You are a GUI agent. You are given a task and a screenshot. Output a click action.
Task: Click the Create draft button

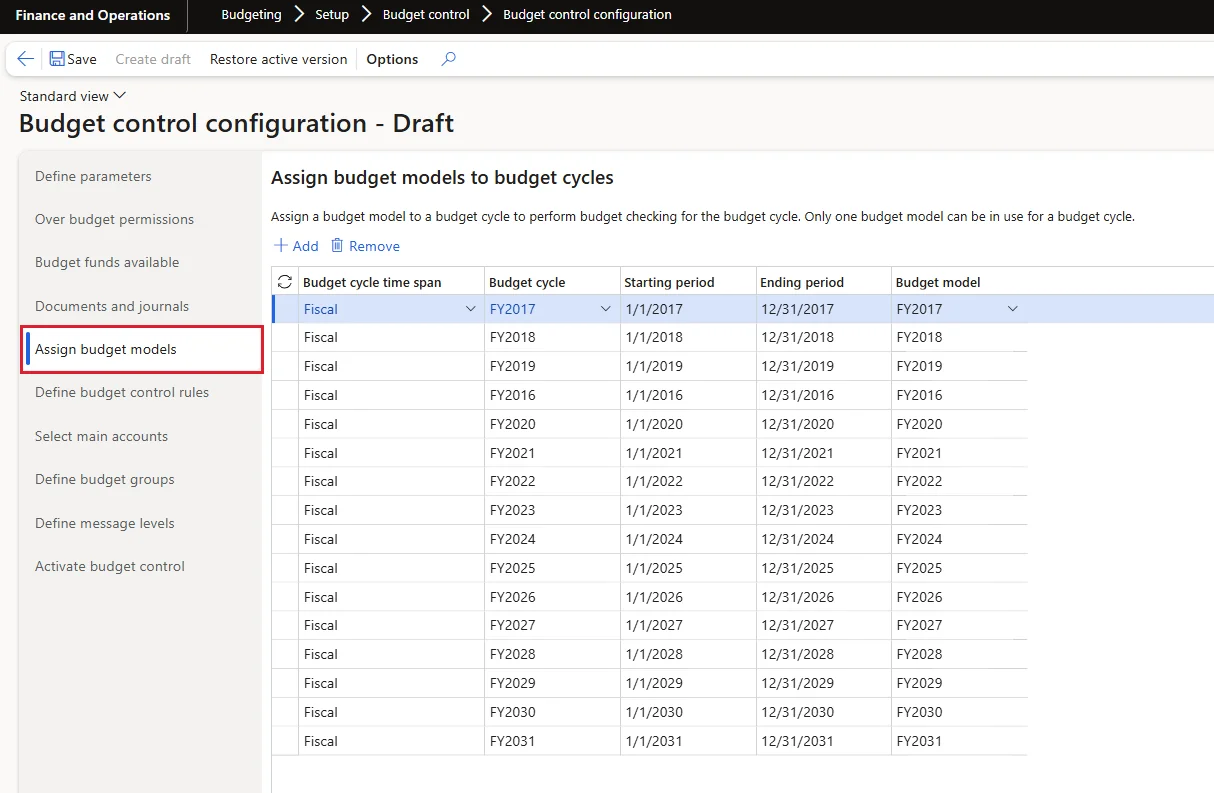153,59
